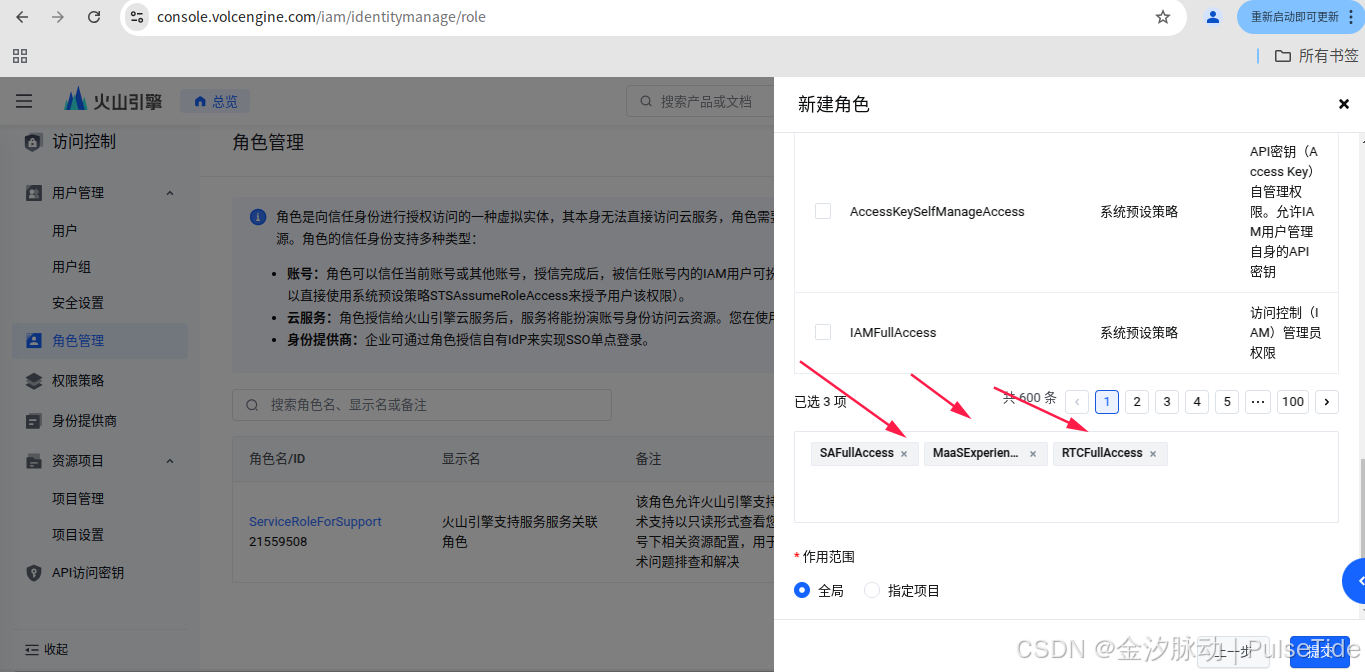The image size is (1365, 672).
Task: Open 安全设置 in the sidebar
Action: [78, 303]
